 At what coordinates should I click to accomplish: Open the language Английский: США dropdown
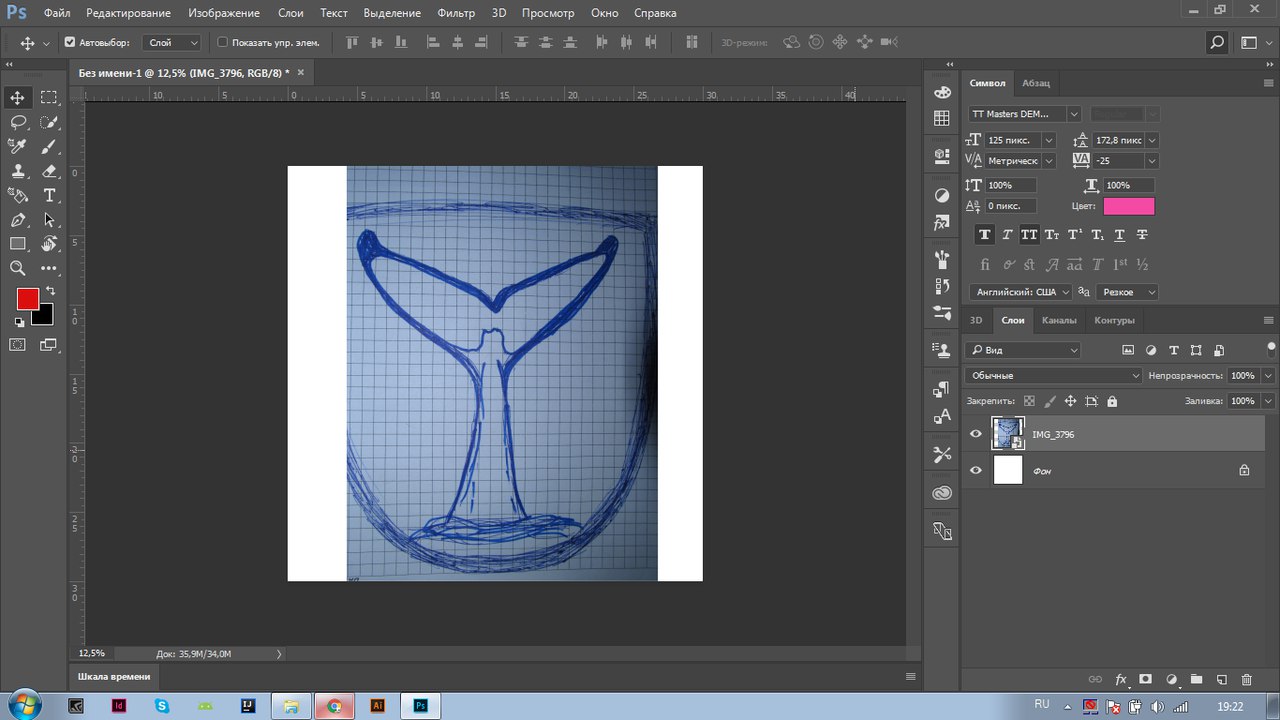click(1021, 292)
